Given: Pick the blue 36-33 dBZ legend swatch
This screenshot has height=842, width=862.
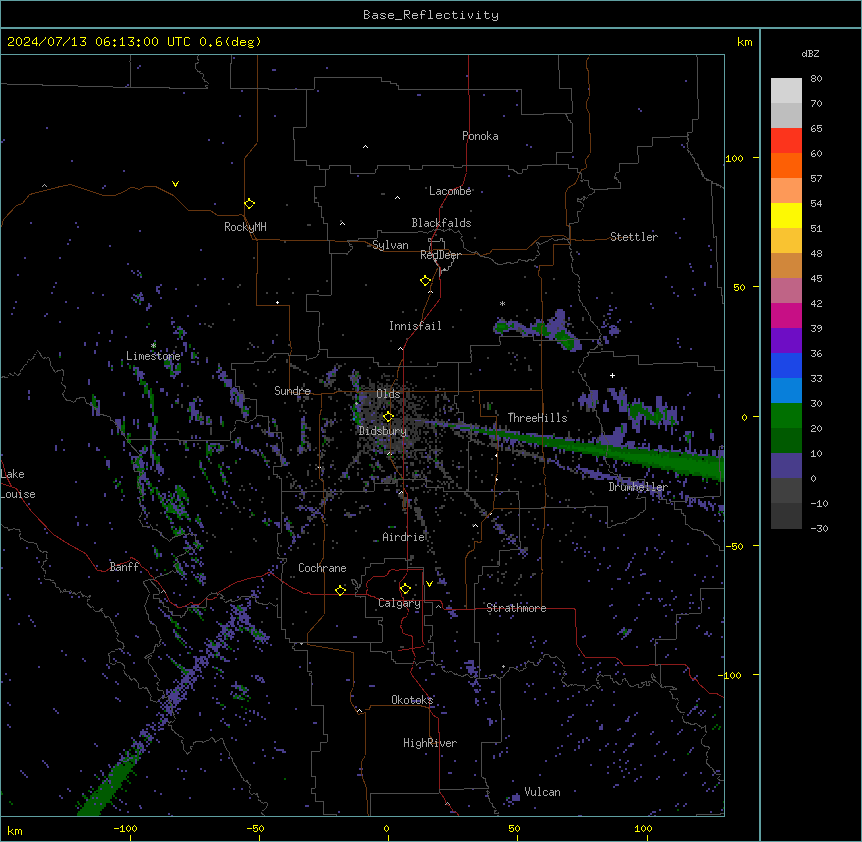Looking at the screenshot, I should coord(786,365).
